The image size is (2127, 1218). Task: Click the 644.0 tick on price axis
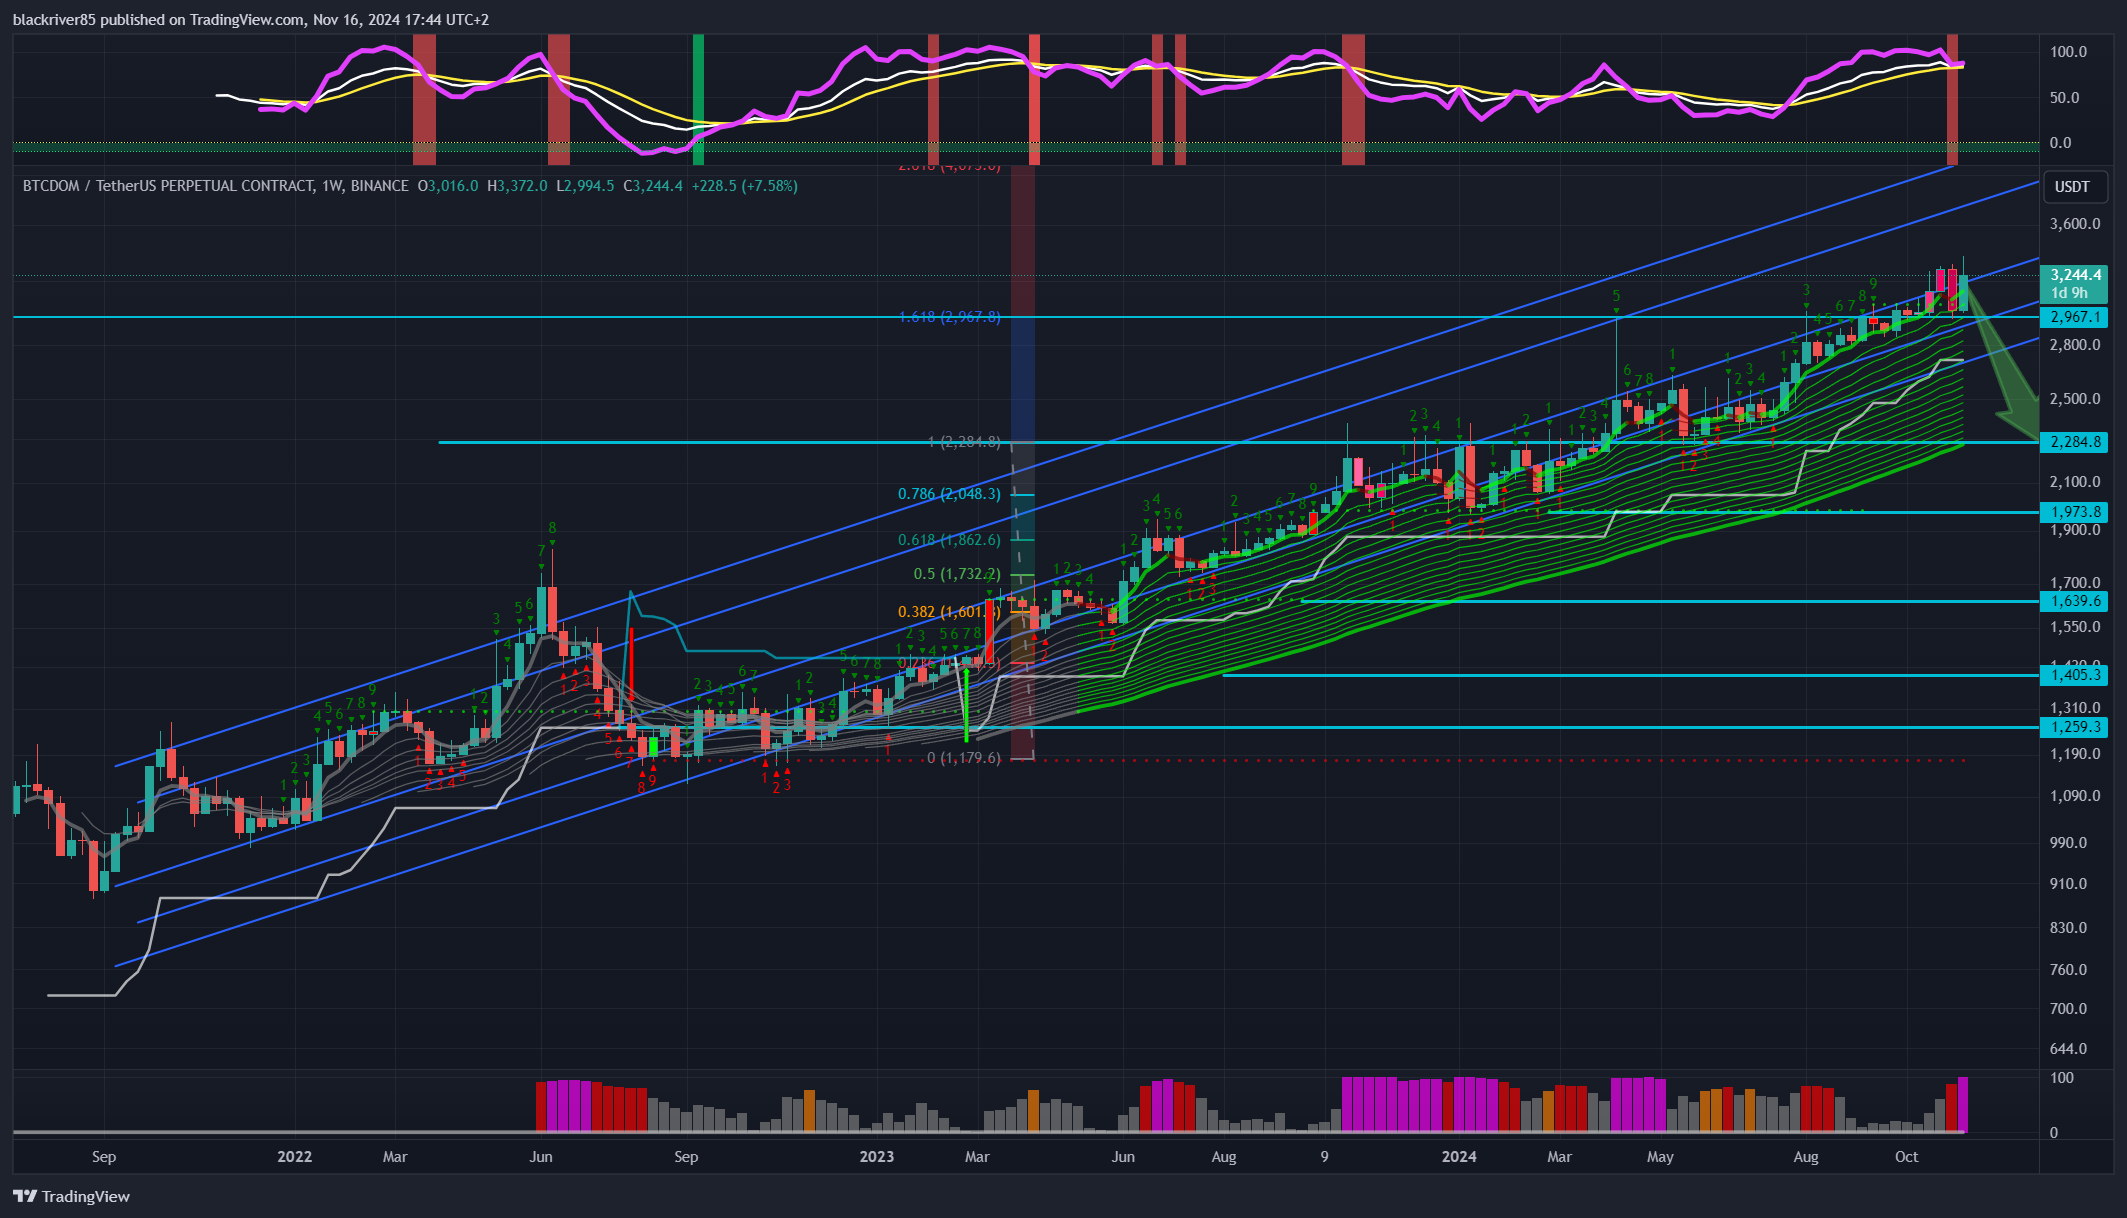(x=2069, y=1049)
